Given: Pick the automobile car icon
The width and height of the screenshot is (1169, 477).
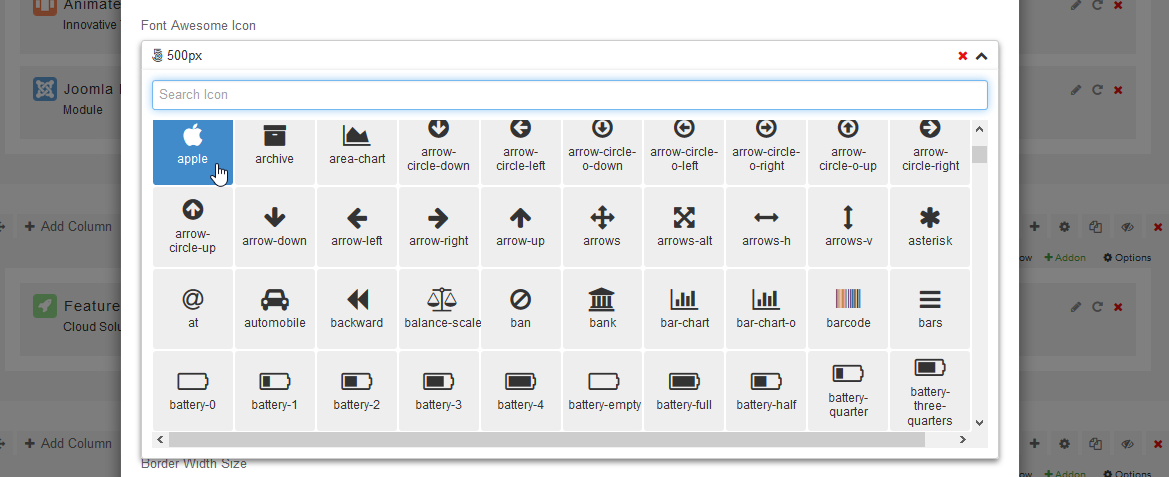Looking at the screenshot, I should tap(274, 309).
